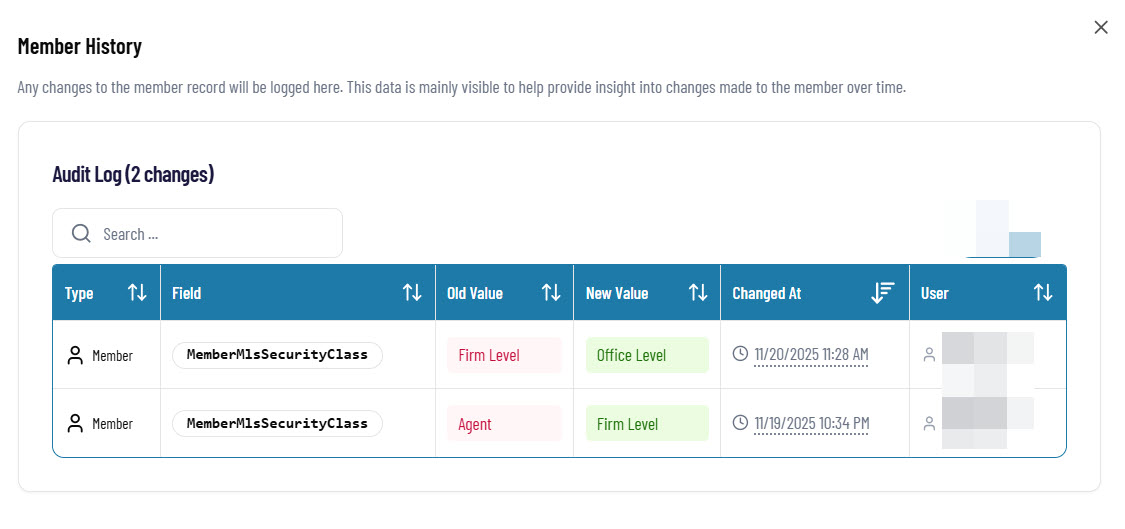
Task: Toggle Changed At descending sort icon
Action: click(x=882, y=293)
